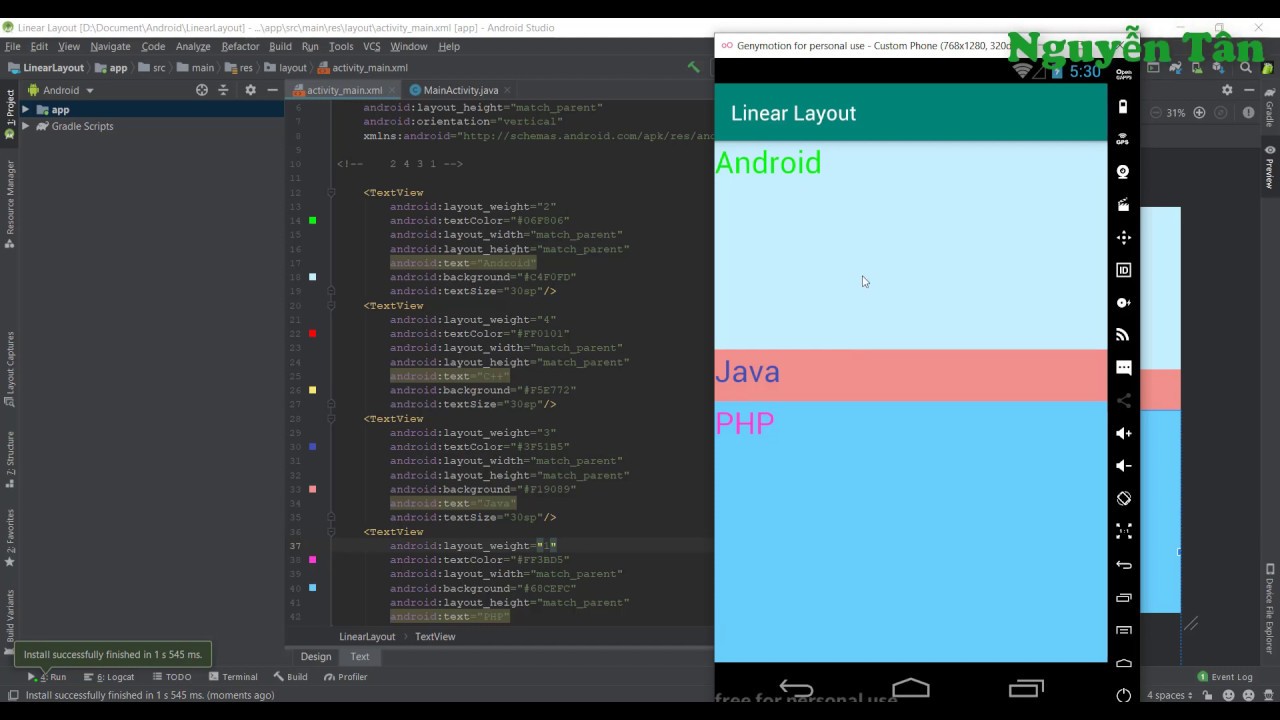
Task: Open the Tools menu
Action: (x=341, y=46)
